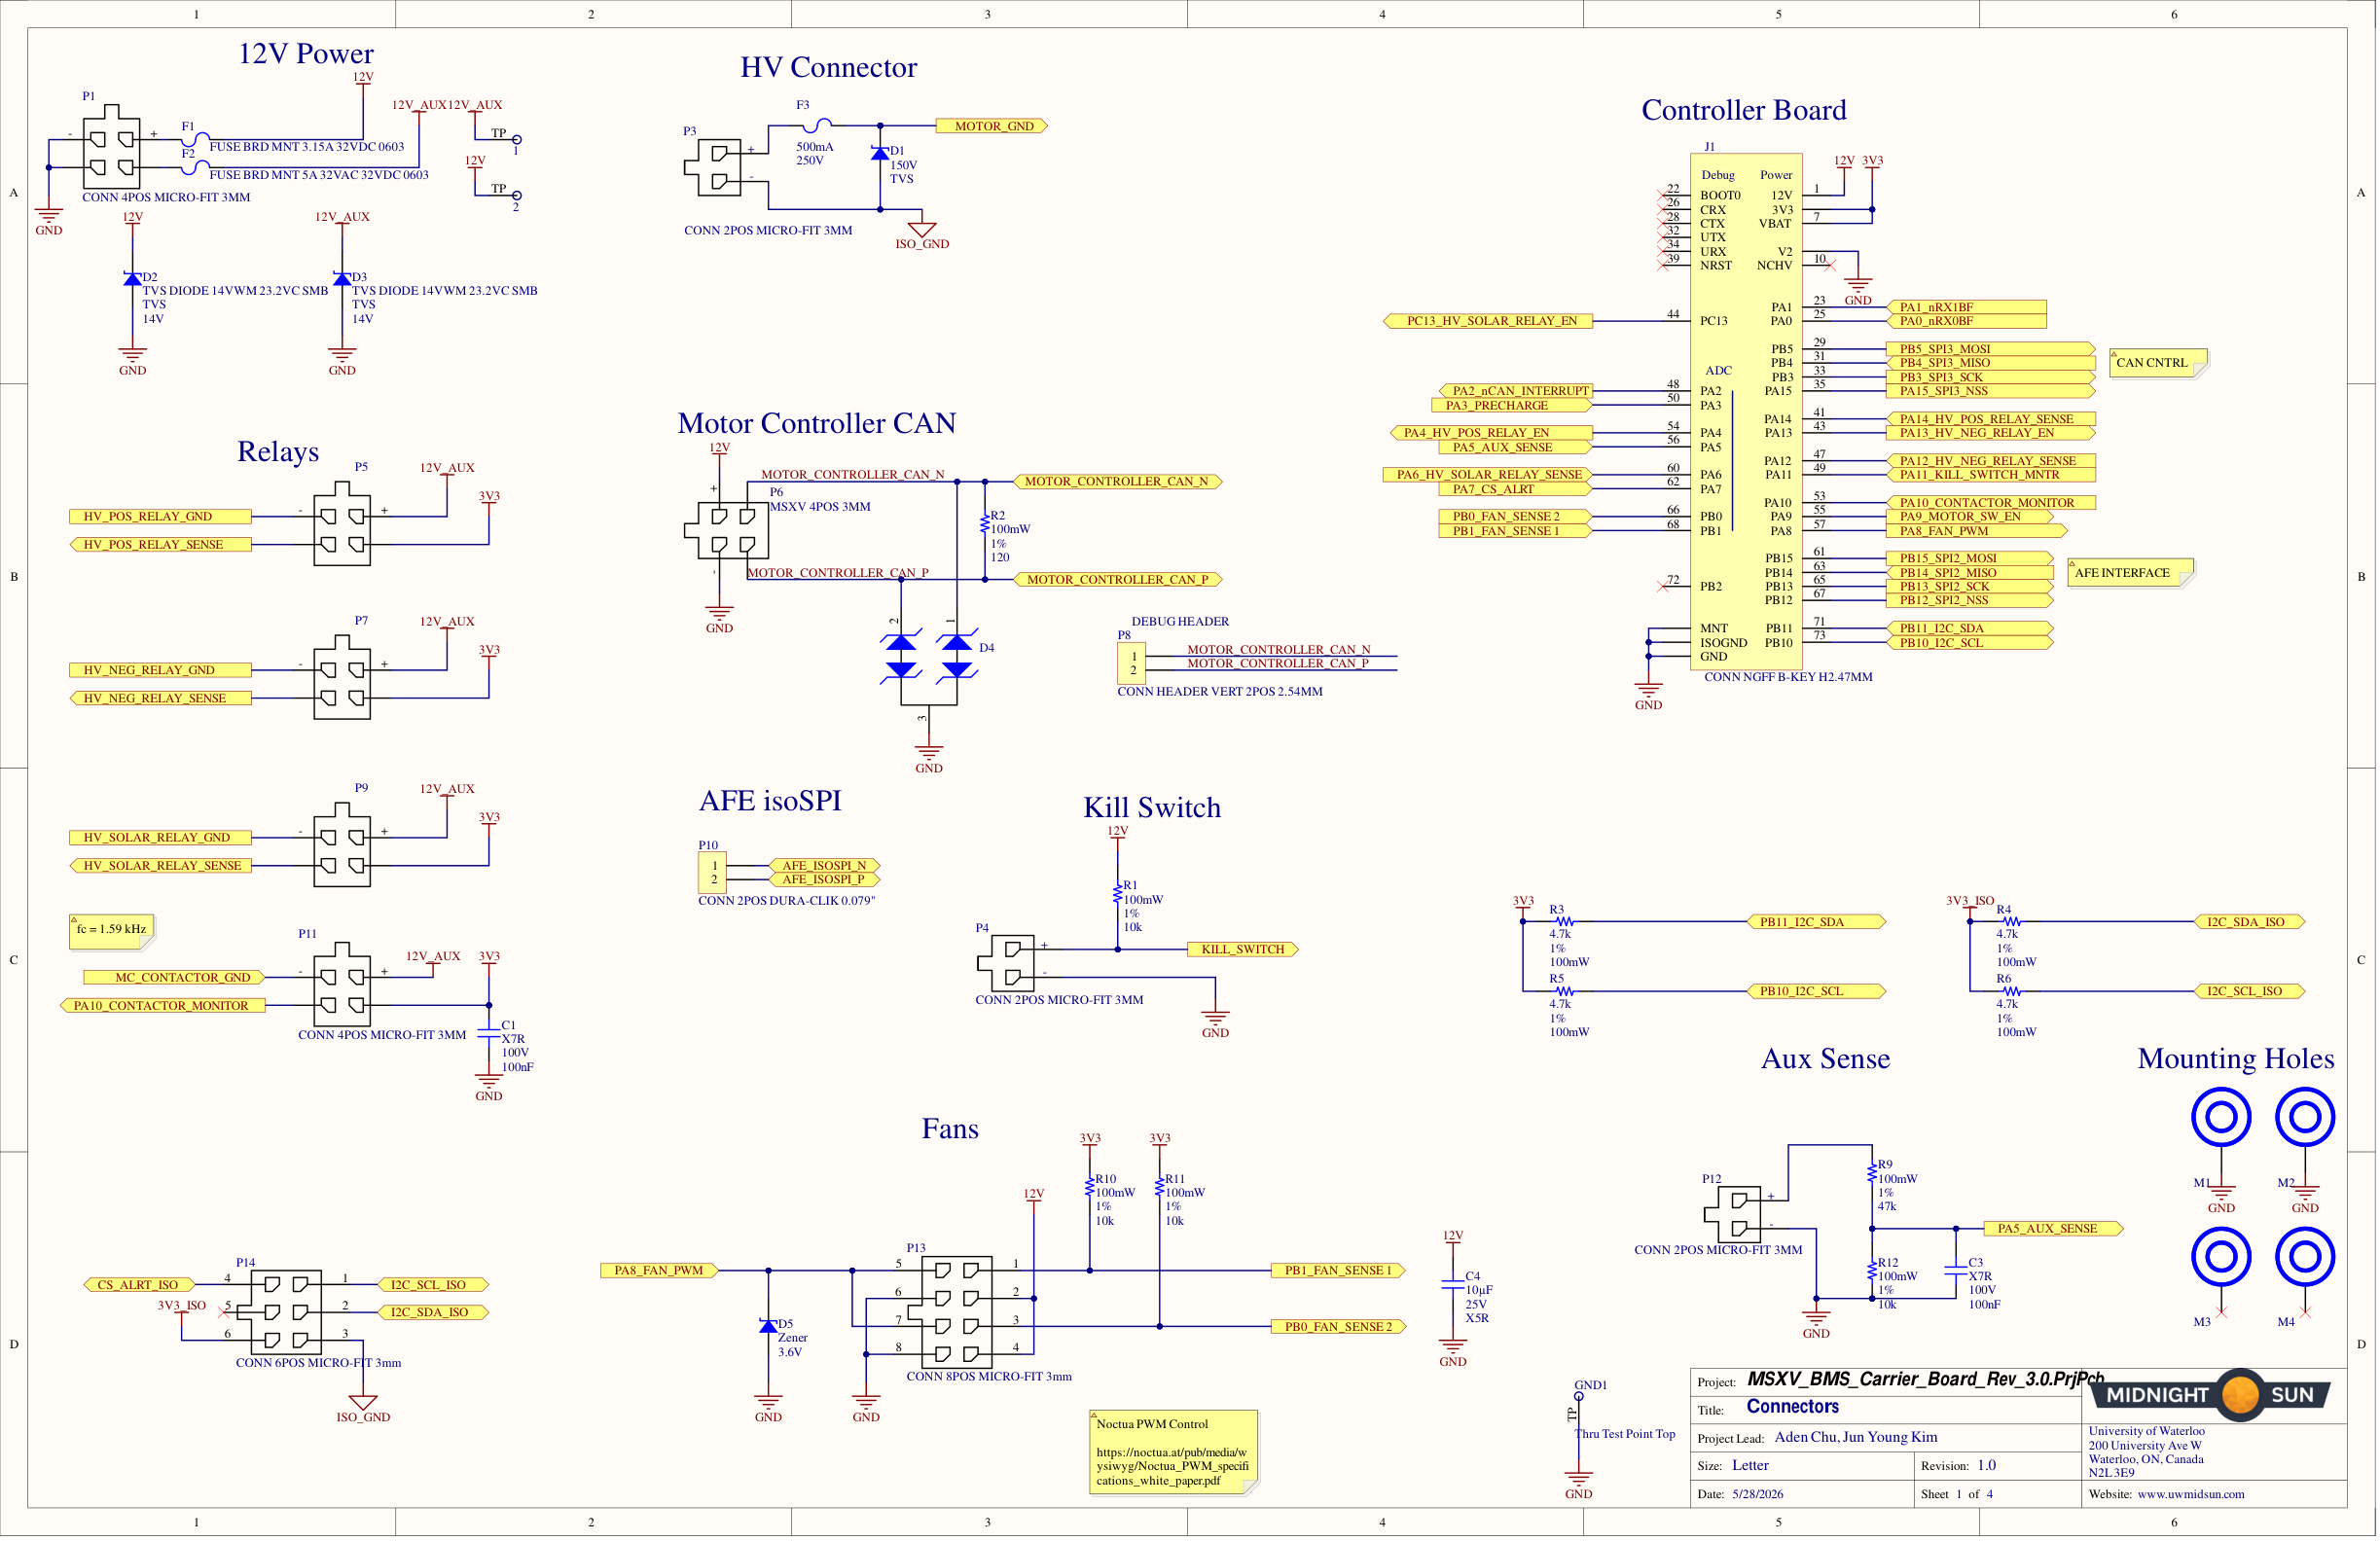Click resistor R6 on the I2C_SCL_ISO line

pyautogui.click(x=2012, y=992)
